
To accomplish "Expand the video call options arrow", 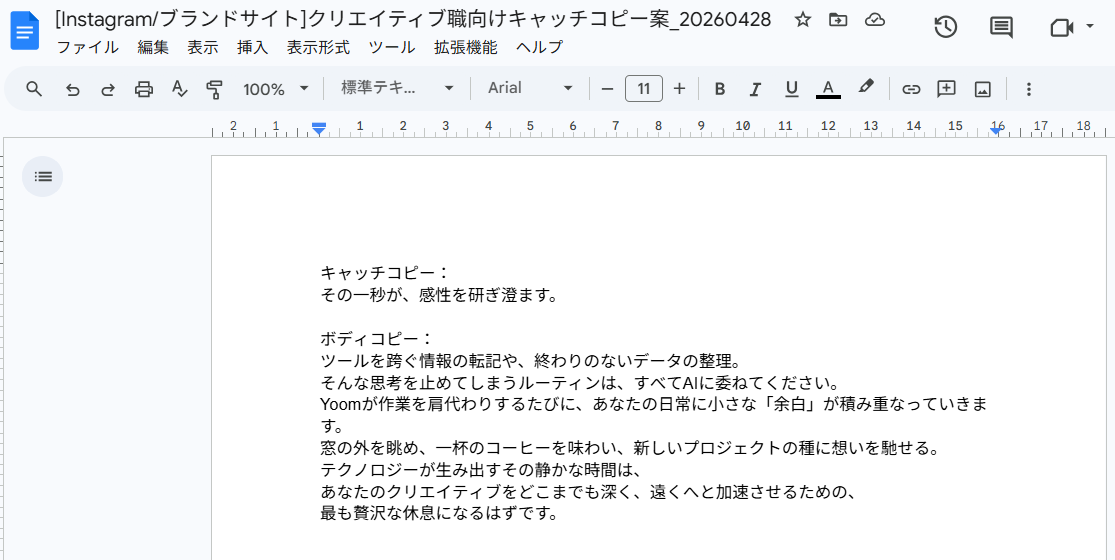I will [1090, 27].
